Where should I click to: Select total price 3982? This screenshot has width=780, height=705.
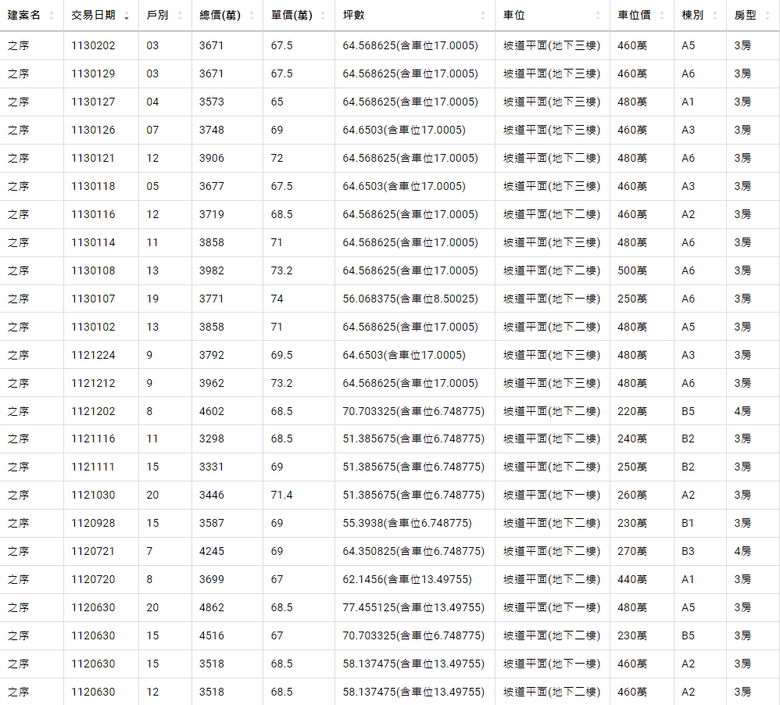point(211,271)
